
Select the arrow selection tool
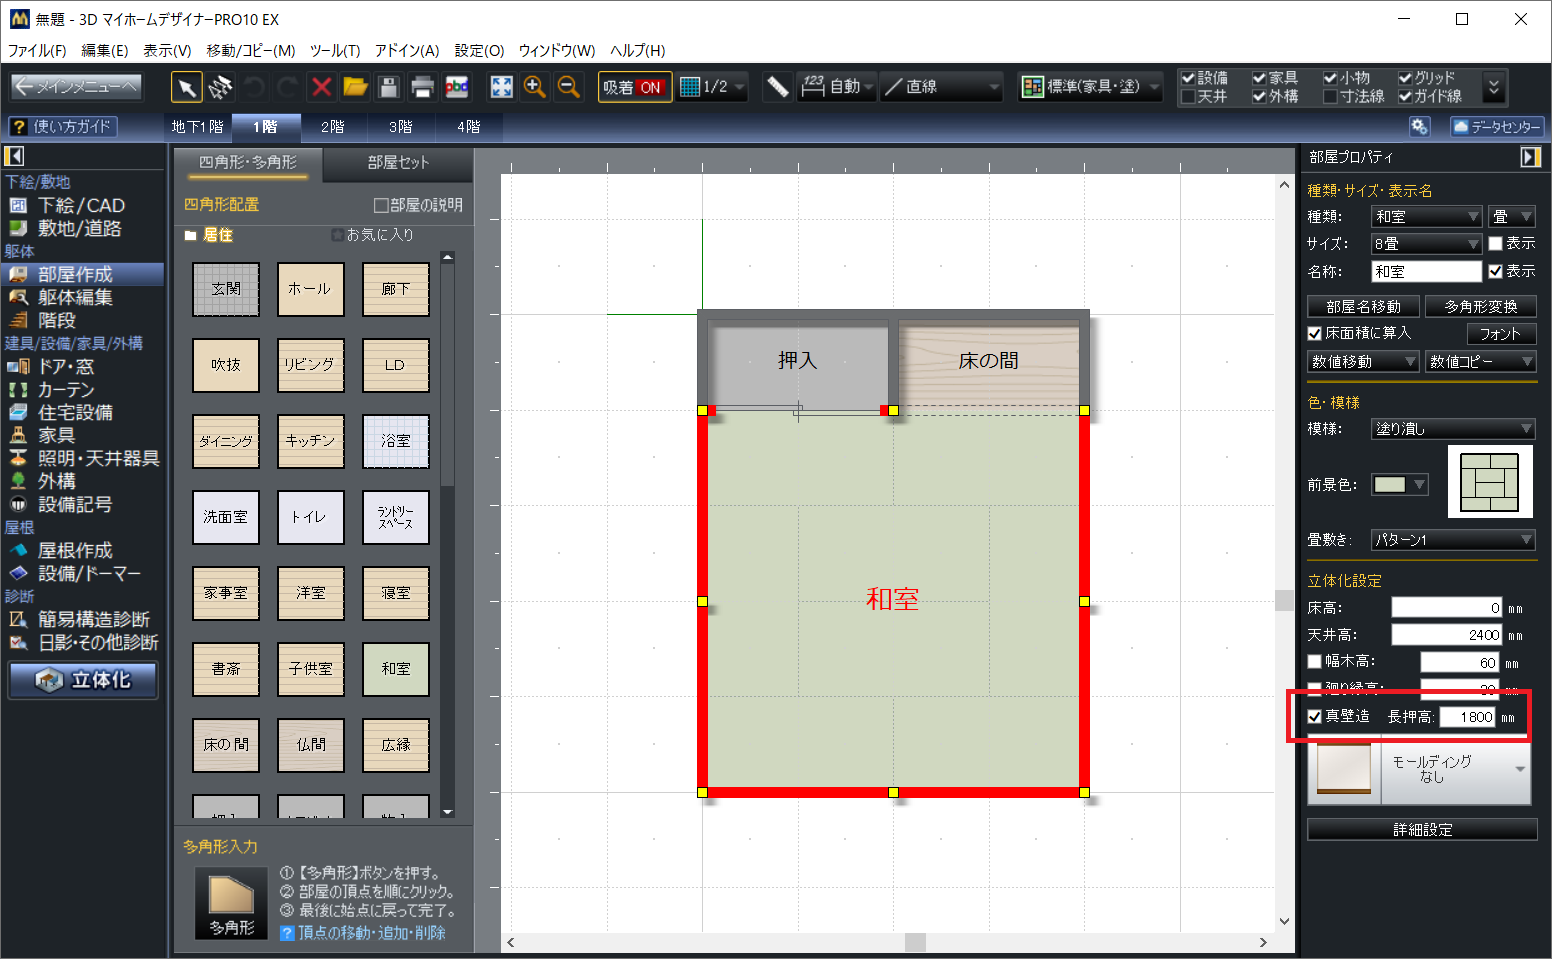point(186,88)
